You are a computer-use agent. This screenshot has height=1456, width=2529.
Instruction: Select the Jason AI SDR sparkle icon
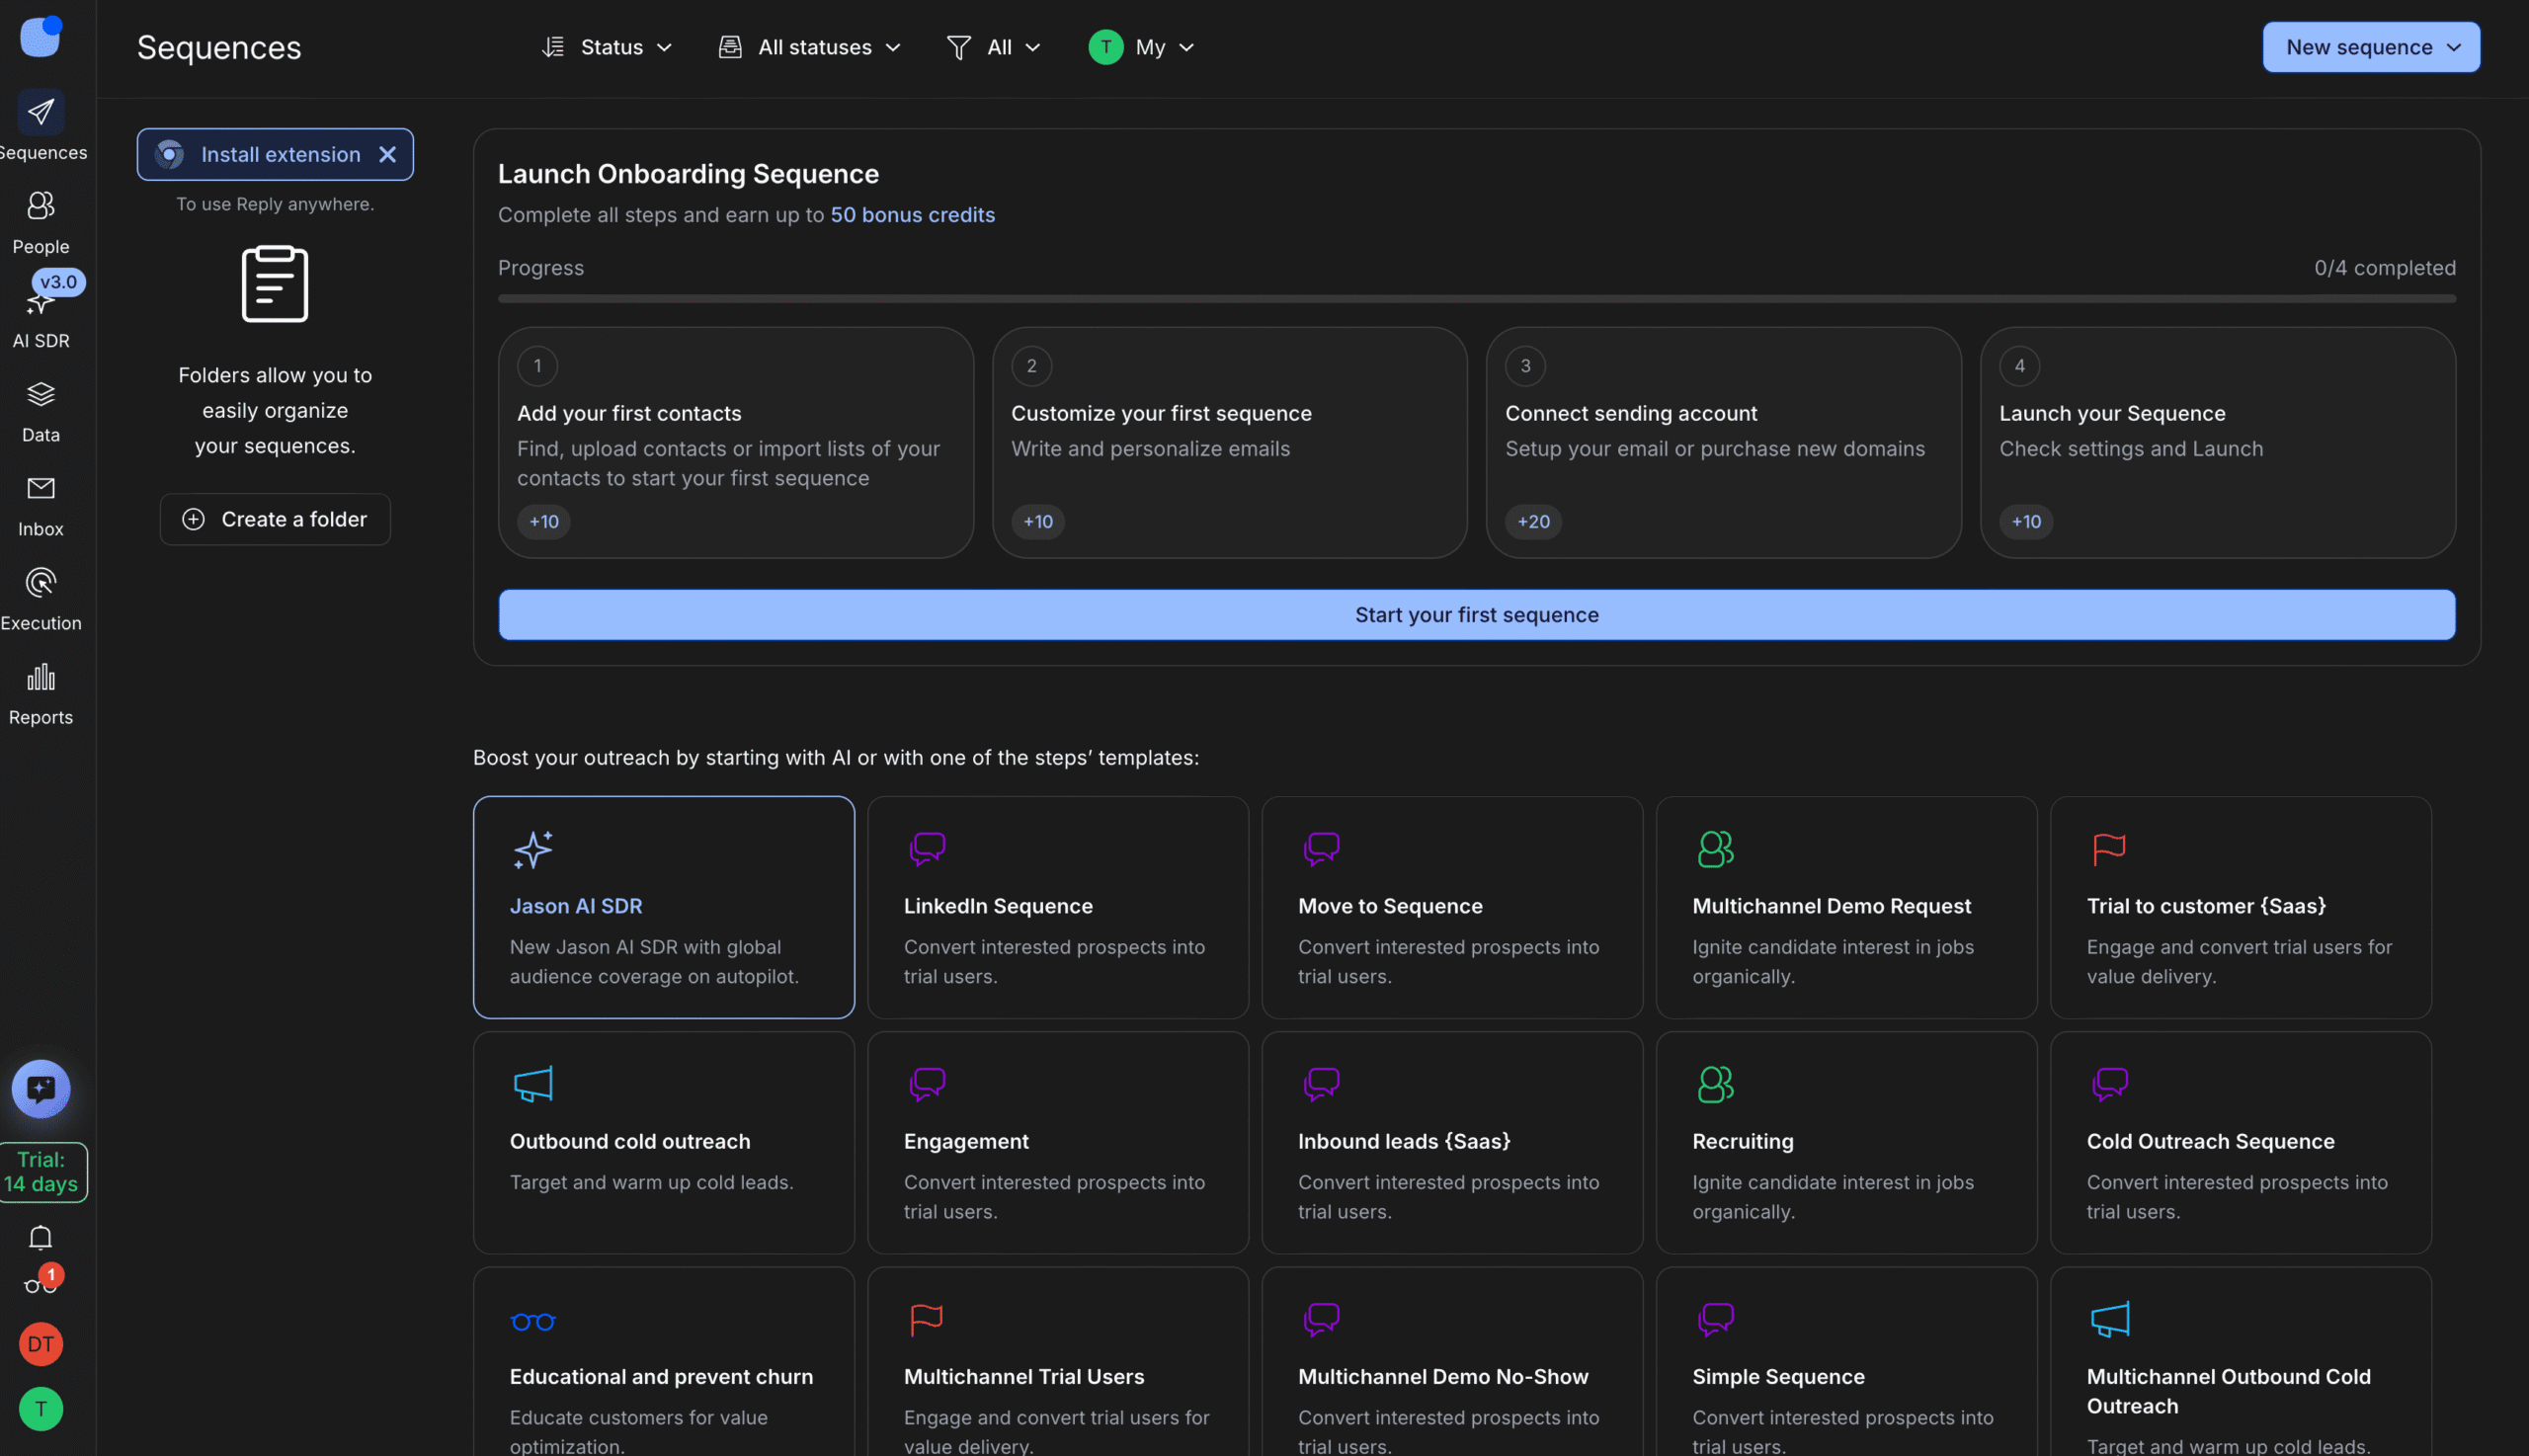pyautogui.click(x=533, y=850)
